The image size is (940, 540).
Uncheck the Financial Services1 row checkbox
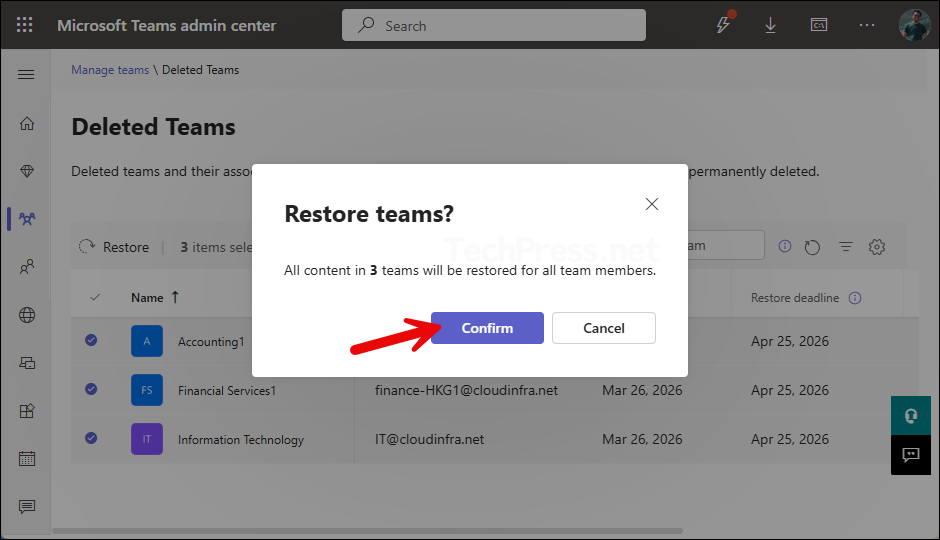point(91,389)
